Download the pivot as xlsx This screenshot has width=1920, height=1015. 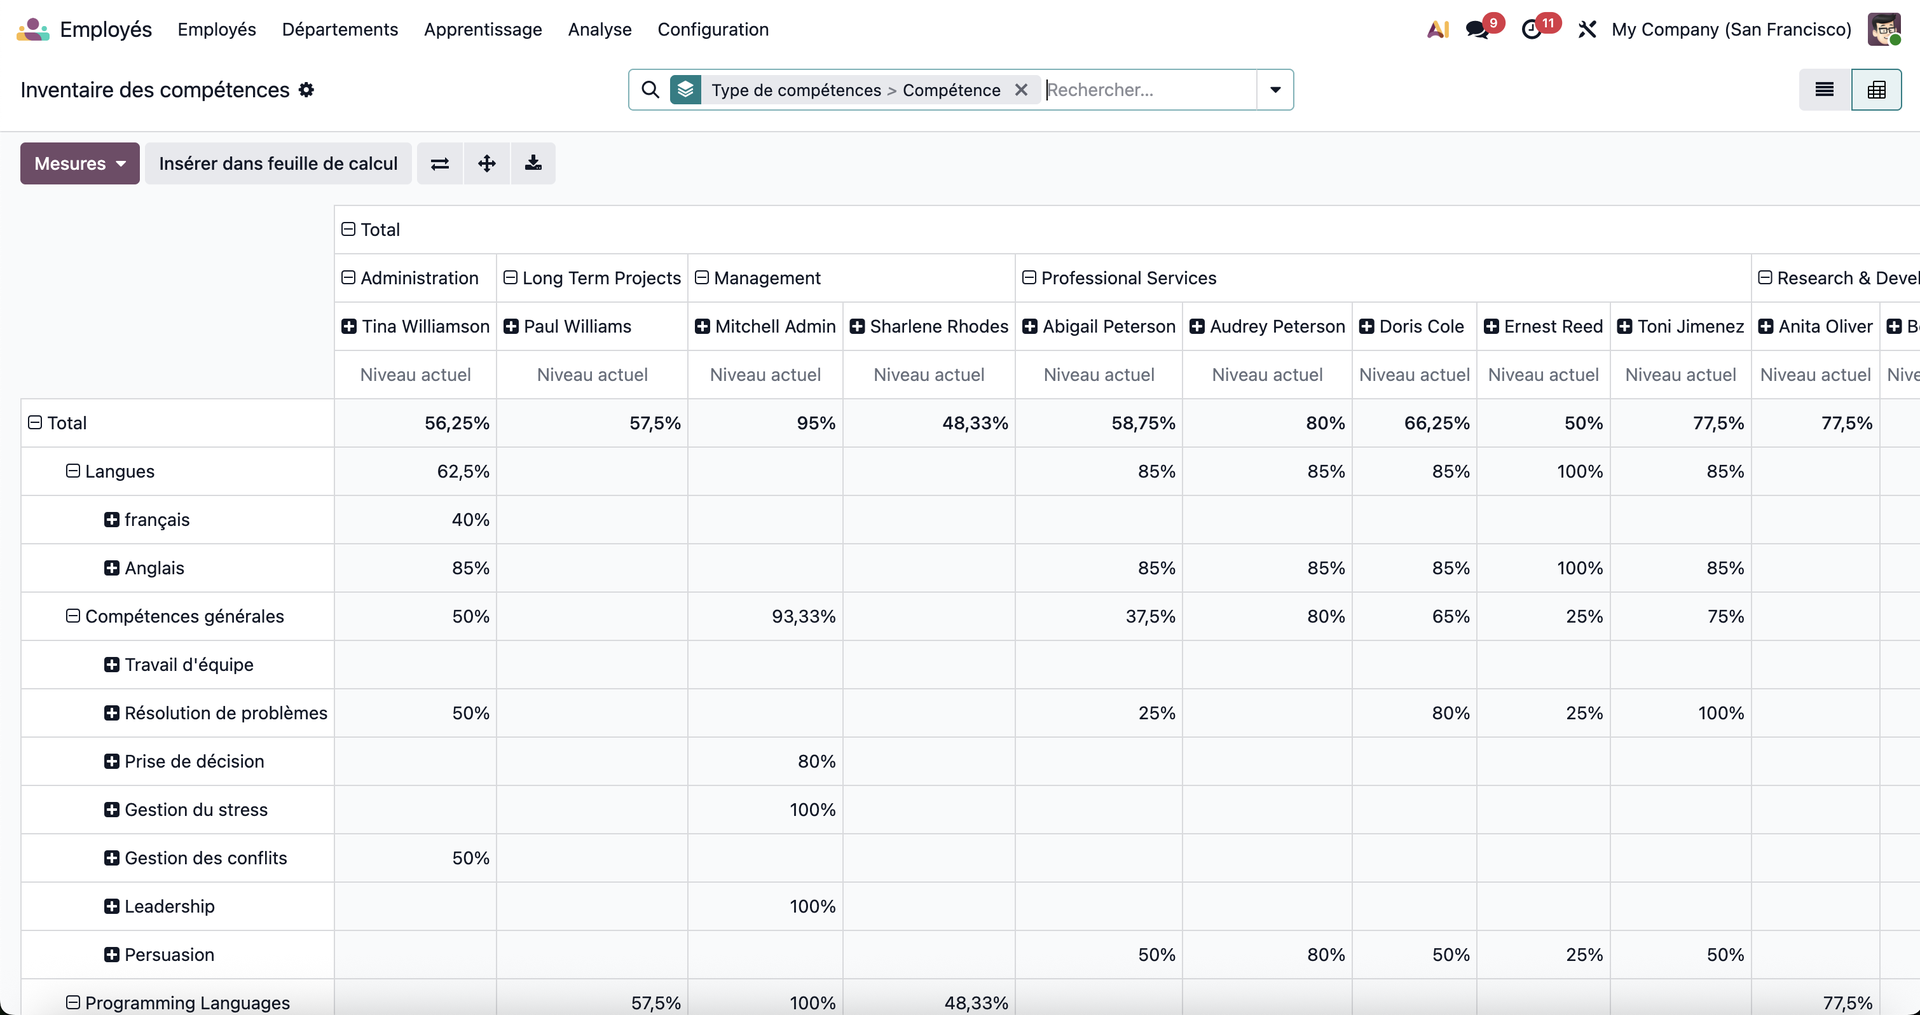pos(533,163)
